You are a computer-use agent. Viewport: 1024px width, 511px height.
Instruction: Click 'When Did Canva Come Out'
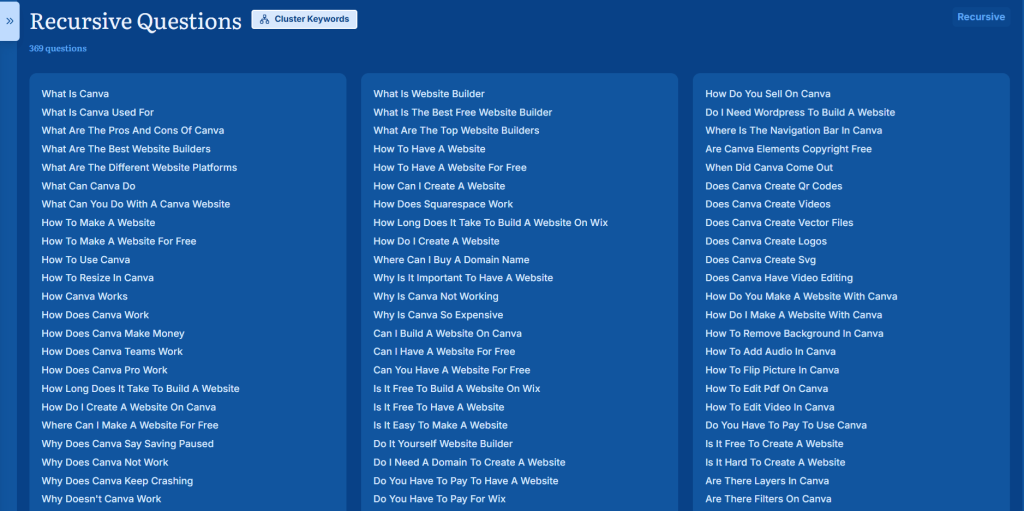769,167
